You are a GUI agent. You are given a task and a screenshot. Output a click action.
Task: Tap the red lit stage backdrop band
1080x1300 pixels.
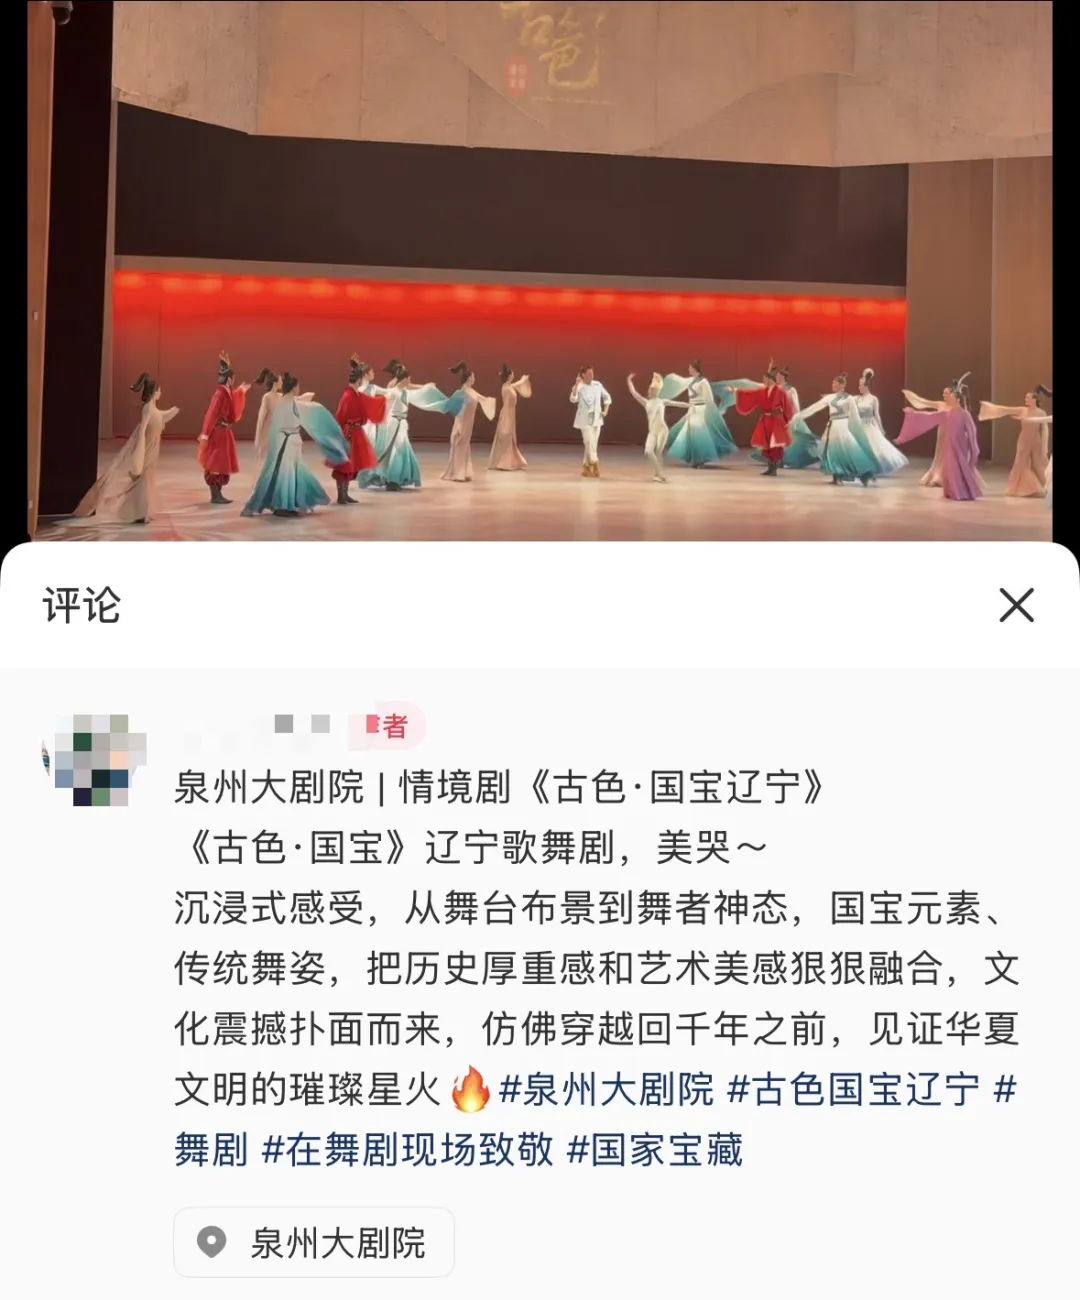(510, 298)
